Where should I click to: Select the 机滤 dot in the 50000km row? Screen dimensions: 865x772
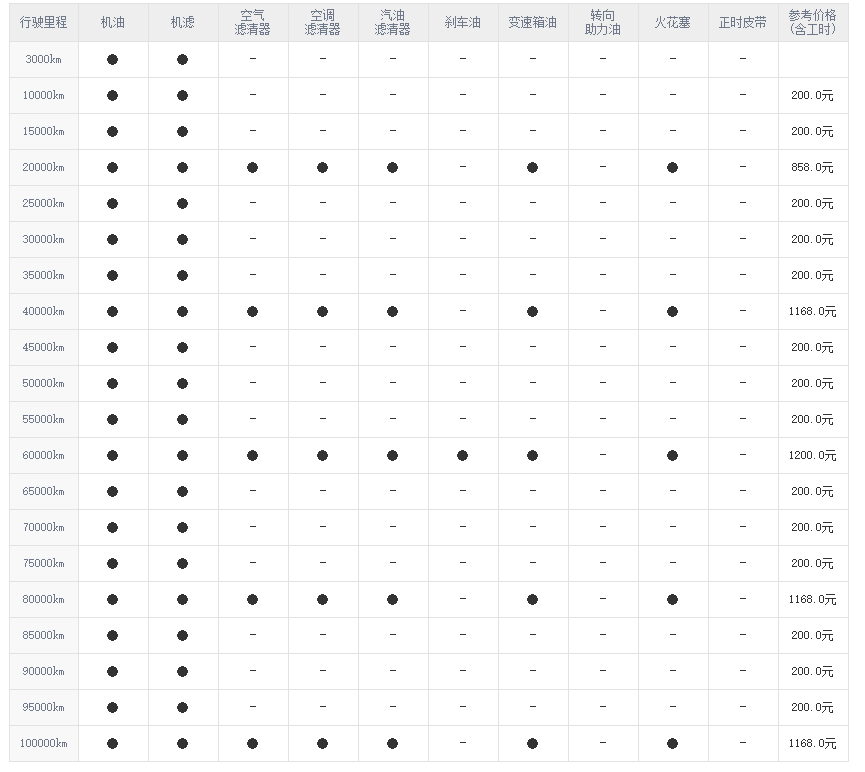182,384
